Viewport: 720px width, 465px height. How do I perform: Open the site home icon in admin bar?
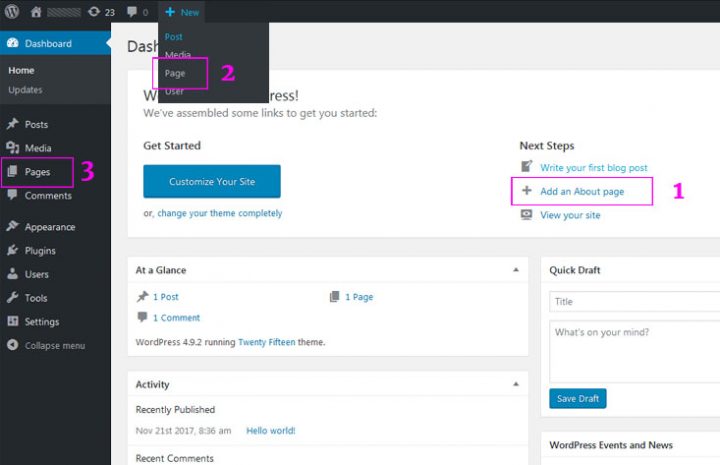[36, 12]
